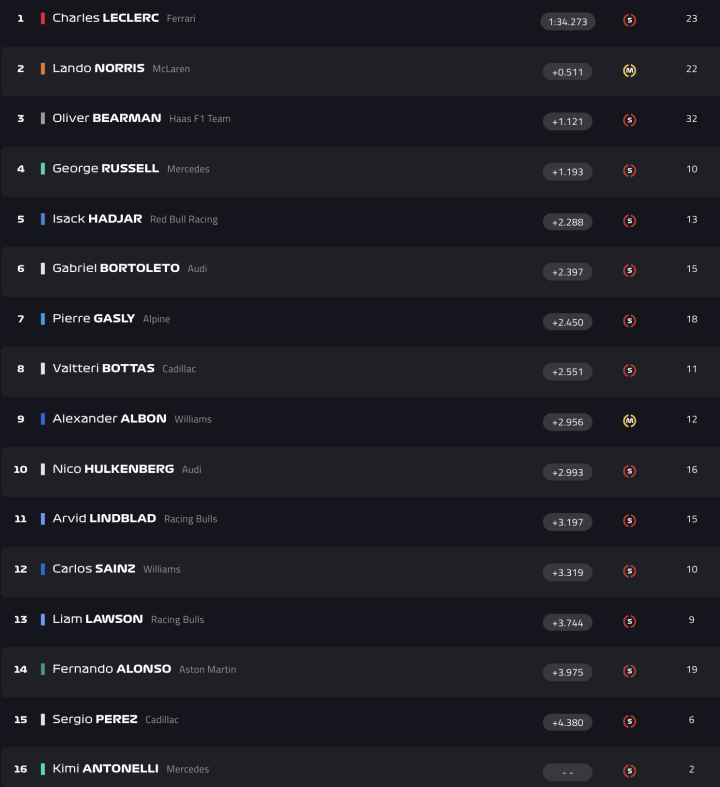
Task: Click the medium tyre icon for Norris
Action: point(629,70)
